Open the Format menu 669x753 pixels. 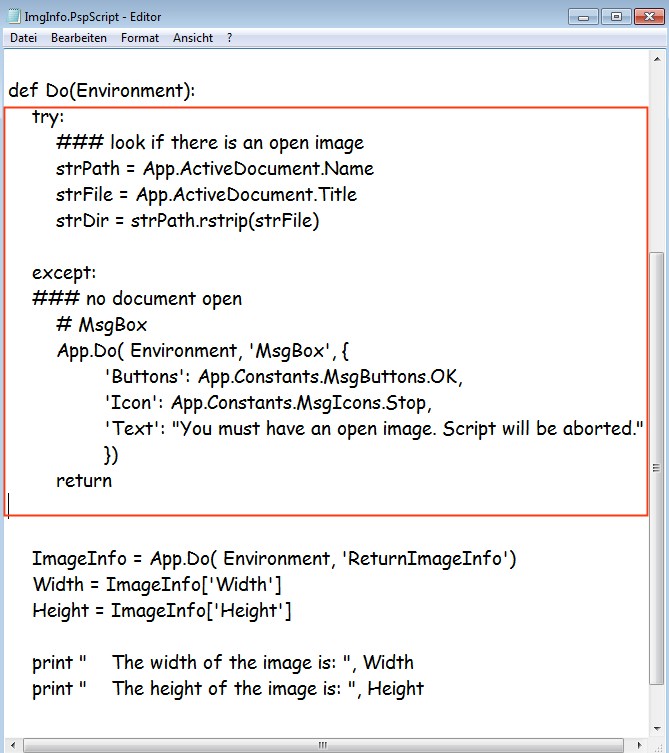[x=140, y=38]
